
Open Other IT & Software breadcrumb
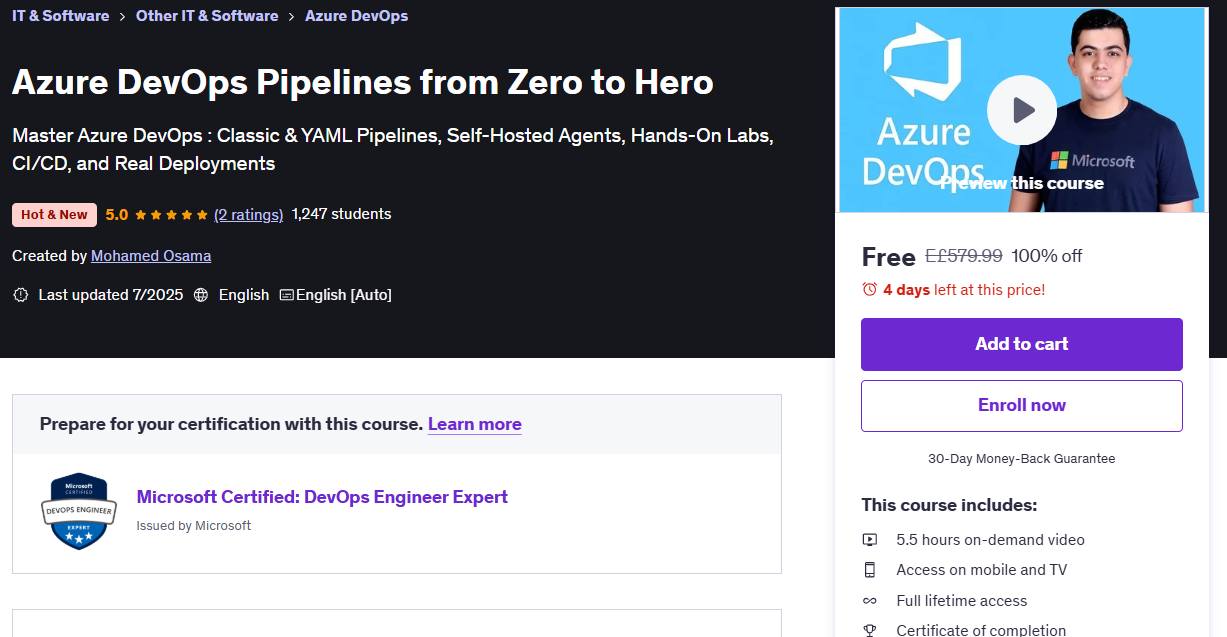[x=207, y=16]
